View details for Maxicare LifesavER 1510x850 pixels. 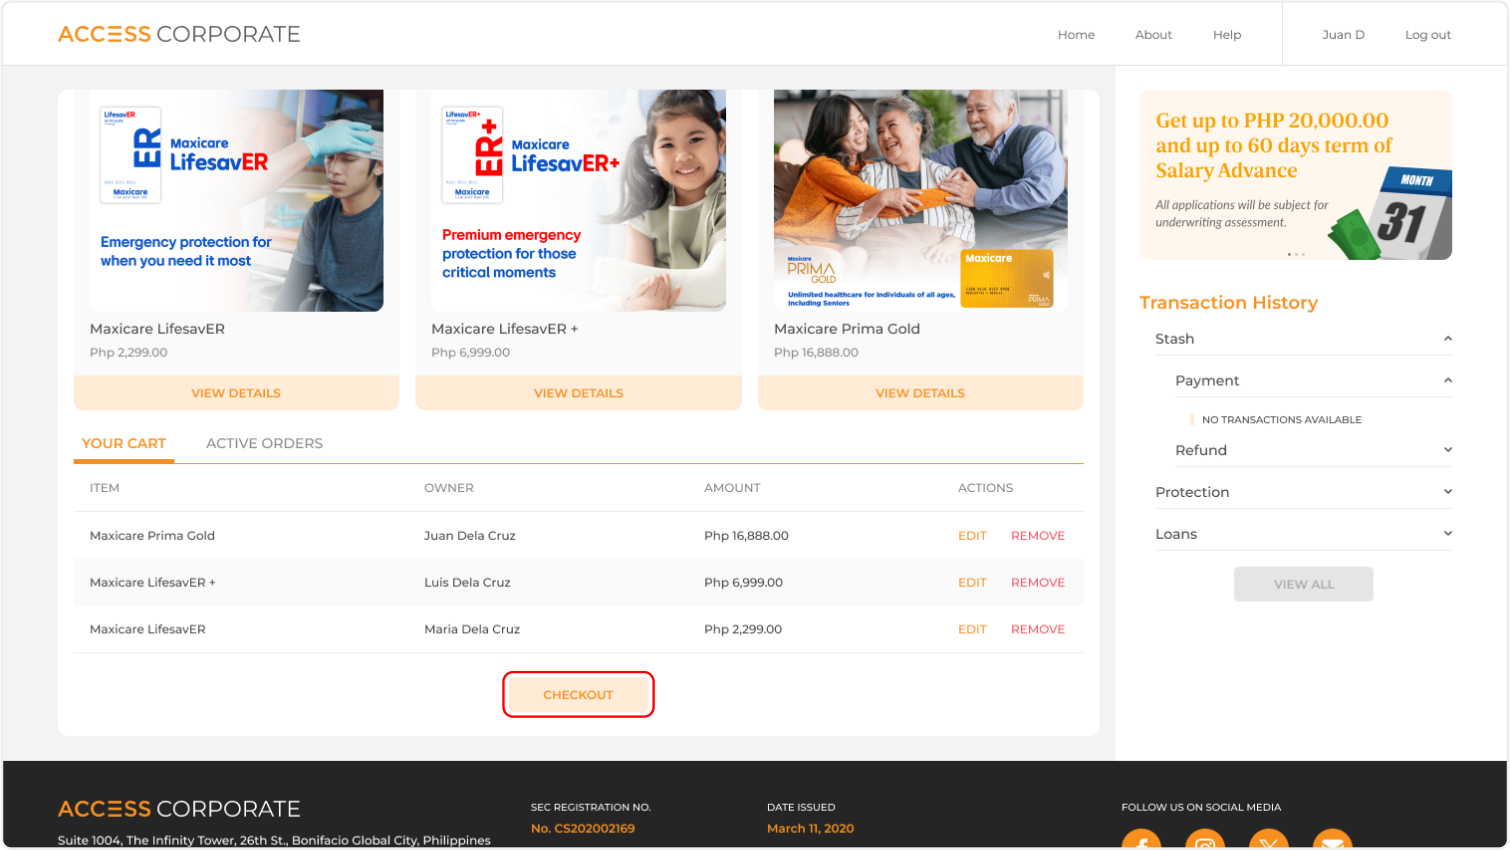coord(236,393)
